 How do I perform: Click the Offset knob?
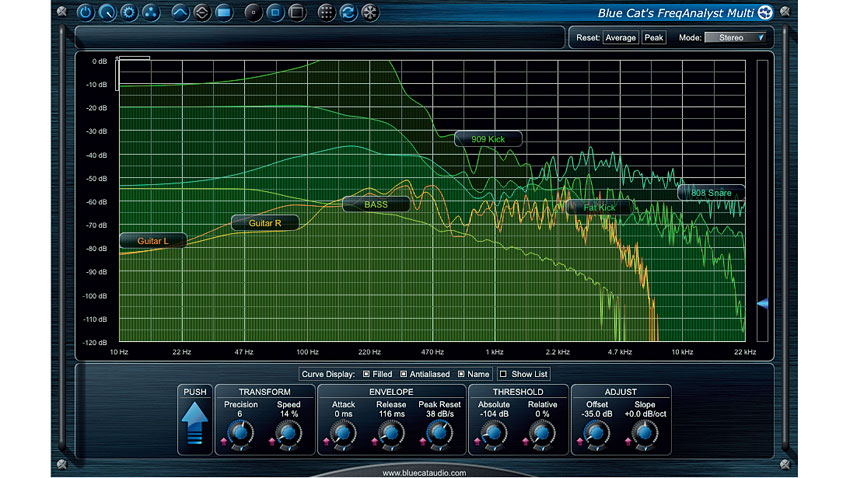[597, 433]
